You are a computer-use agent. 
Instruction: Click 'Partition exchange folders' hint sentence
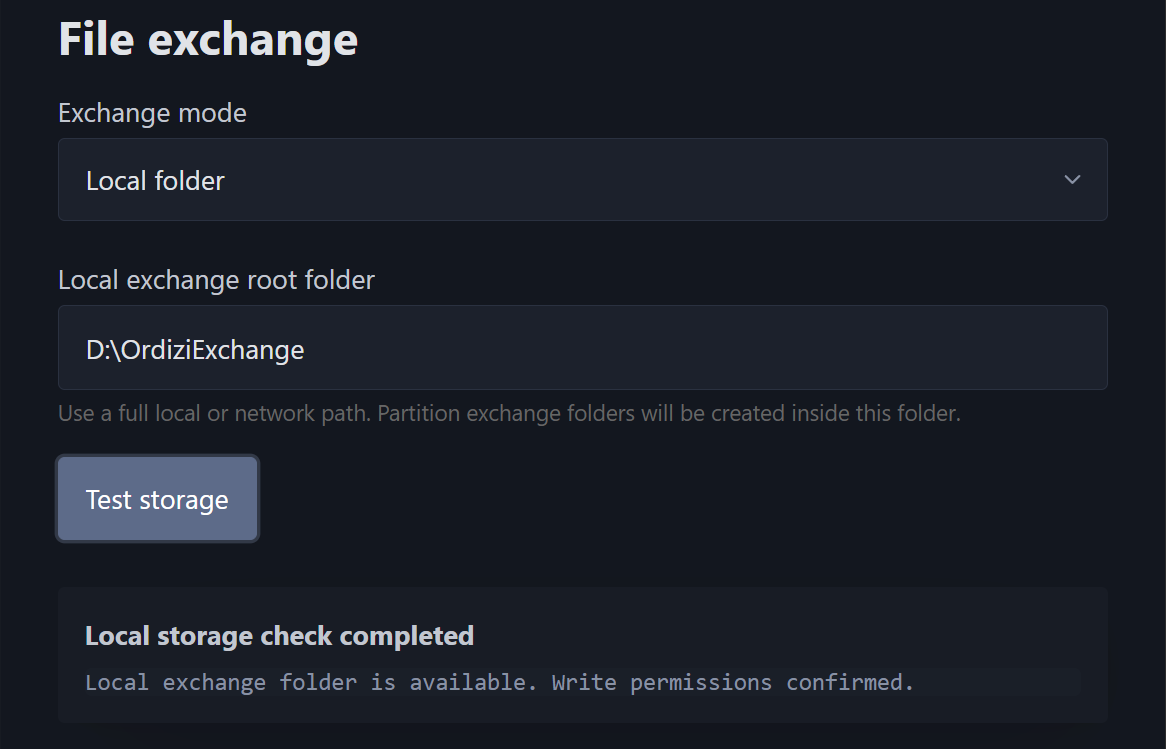point(669,414)
